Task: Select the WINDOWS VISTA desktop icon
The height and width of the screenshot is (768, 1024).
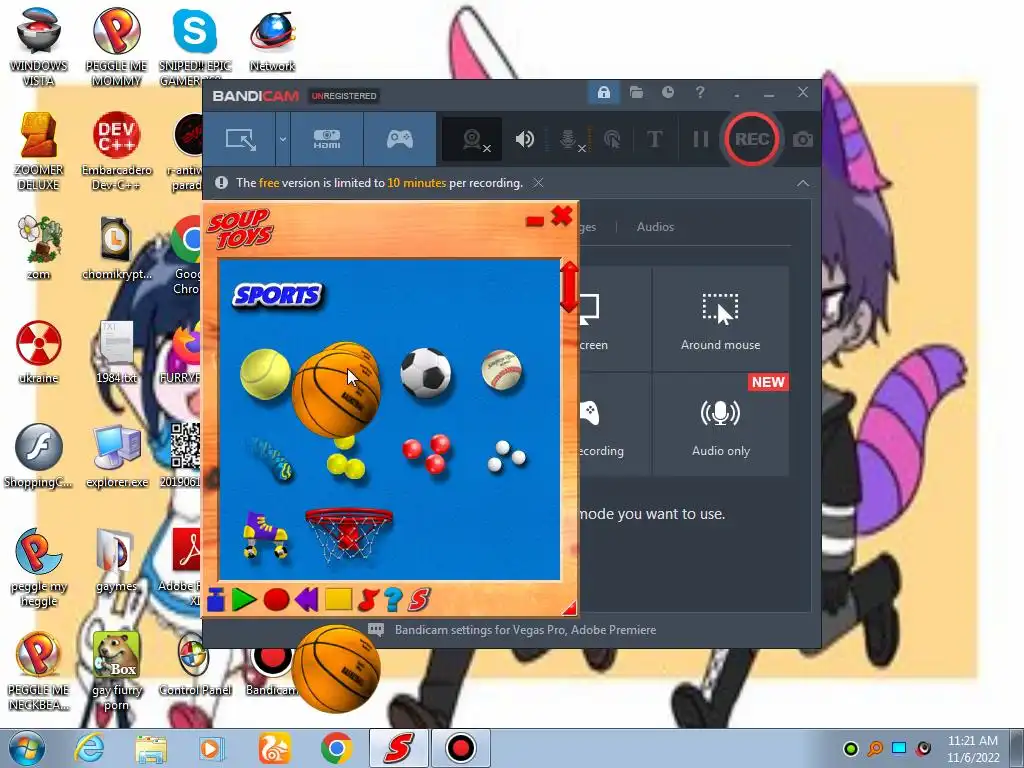Action: (x=39, y=46)
